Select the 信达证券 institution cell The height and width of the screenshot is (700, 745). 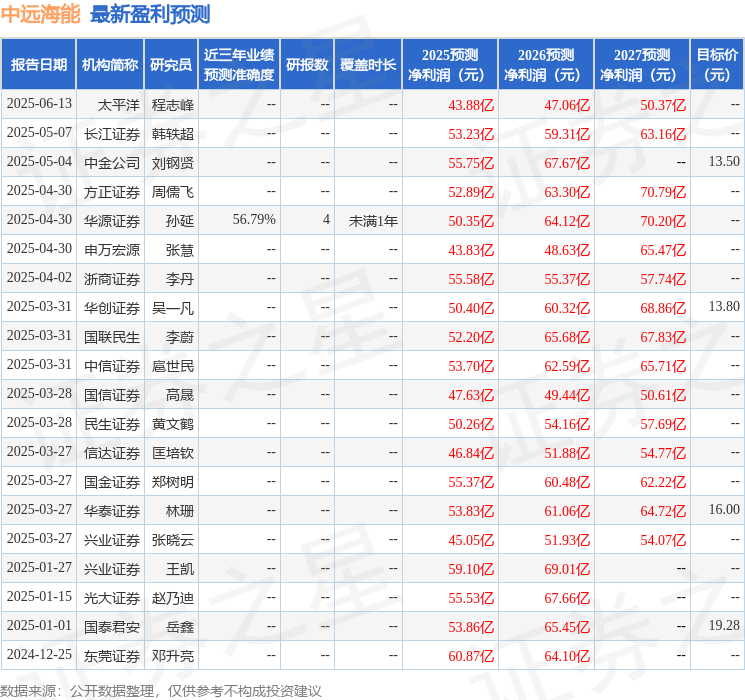click(112, 453)
